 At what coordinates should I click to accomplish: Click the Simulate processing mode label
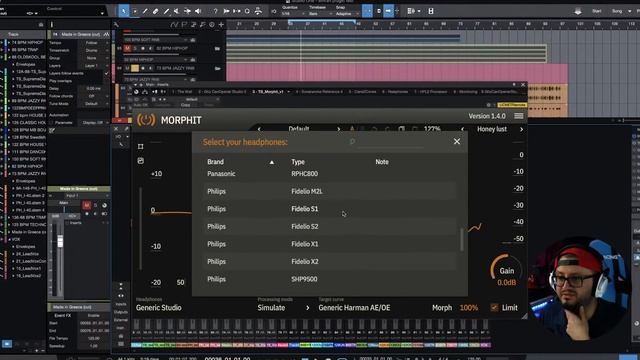click(x=271, y=308)
